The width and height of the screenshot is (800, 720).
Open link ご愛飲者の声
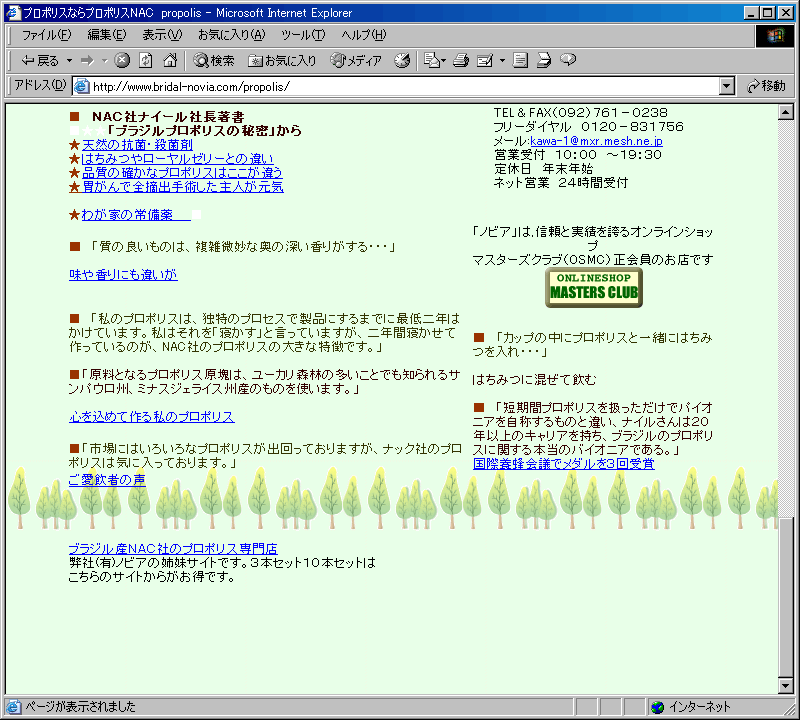point(107,480)
